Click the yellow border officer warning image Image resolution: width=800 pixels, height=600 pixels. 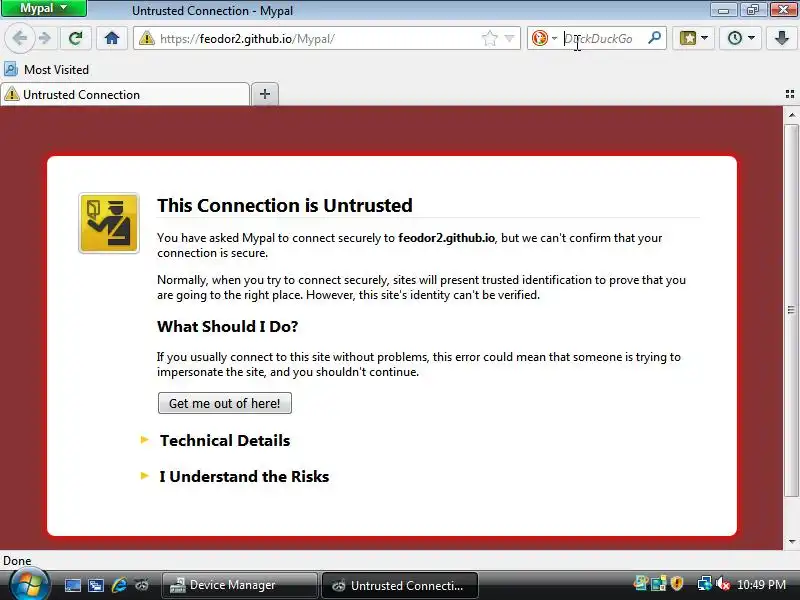coord(109,223)
